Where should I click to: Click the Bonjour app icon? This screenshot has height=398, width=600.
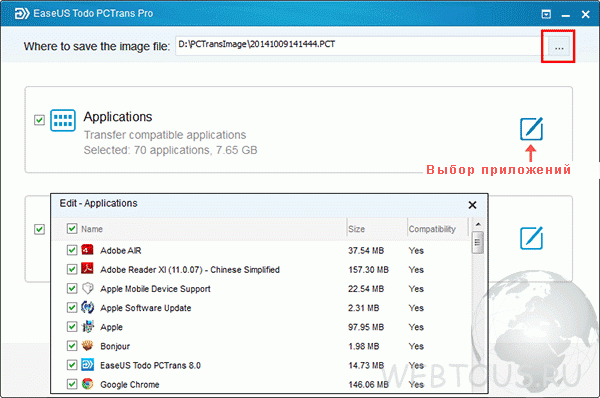(x=87, y=346)
